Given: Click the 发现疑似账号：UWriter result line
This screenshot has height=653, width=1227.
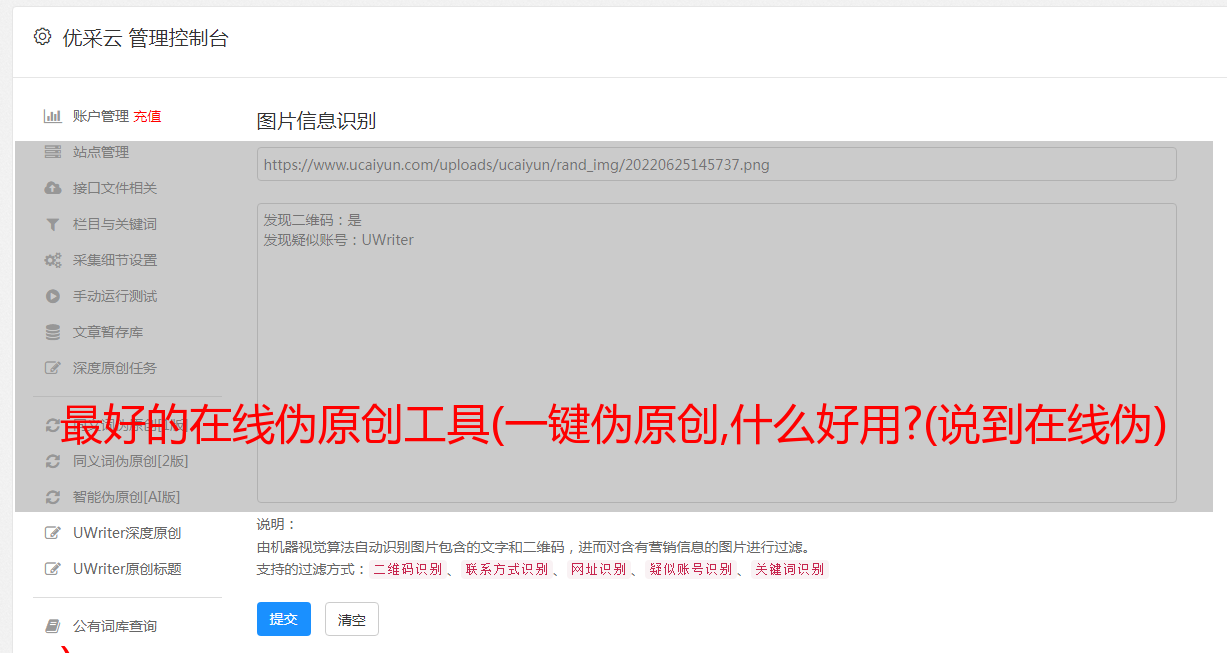Looking at the screenshot, I should tap(339, 240).
